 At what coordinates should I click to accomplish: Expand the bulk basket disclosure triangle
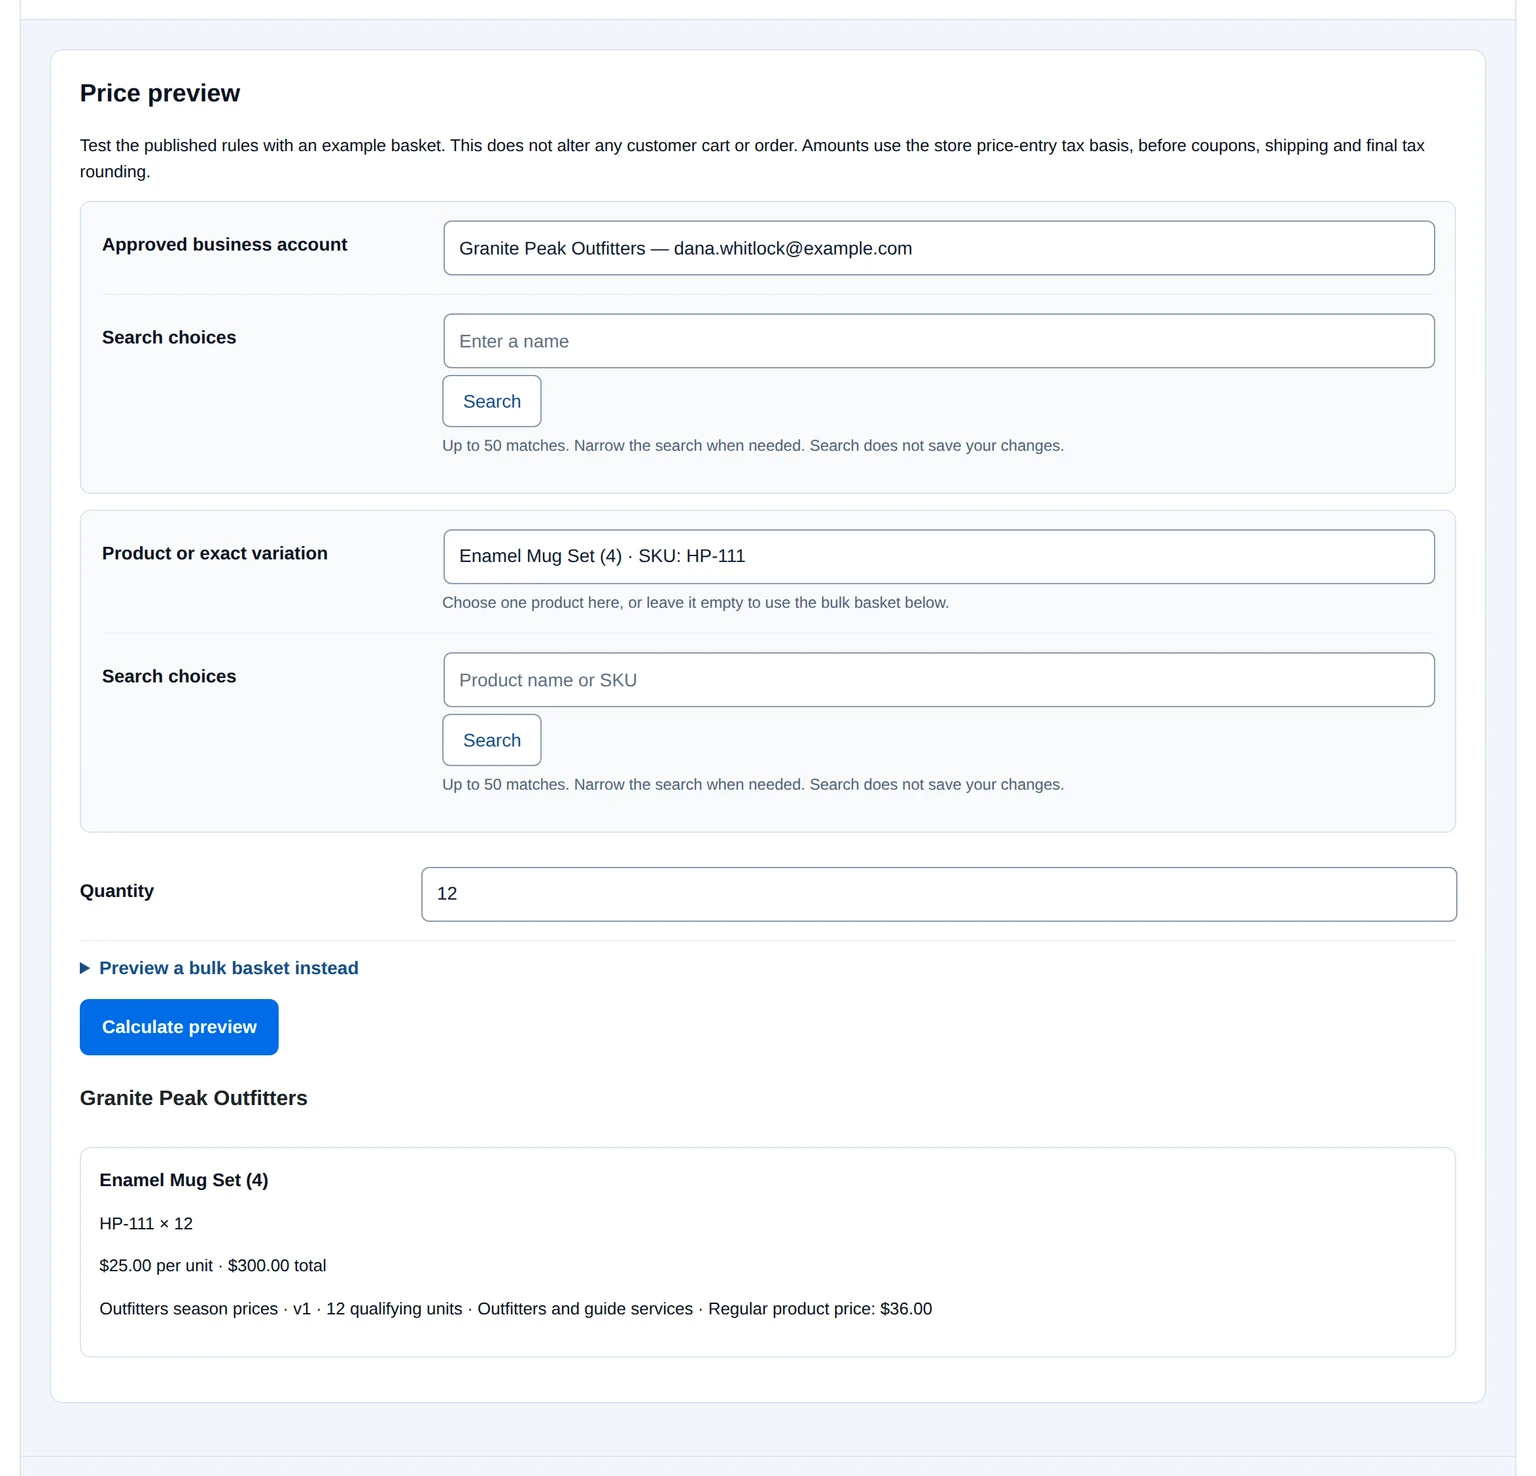tap(85, 968)
